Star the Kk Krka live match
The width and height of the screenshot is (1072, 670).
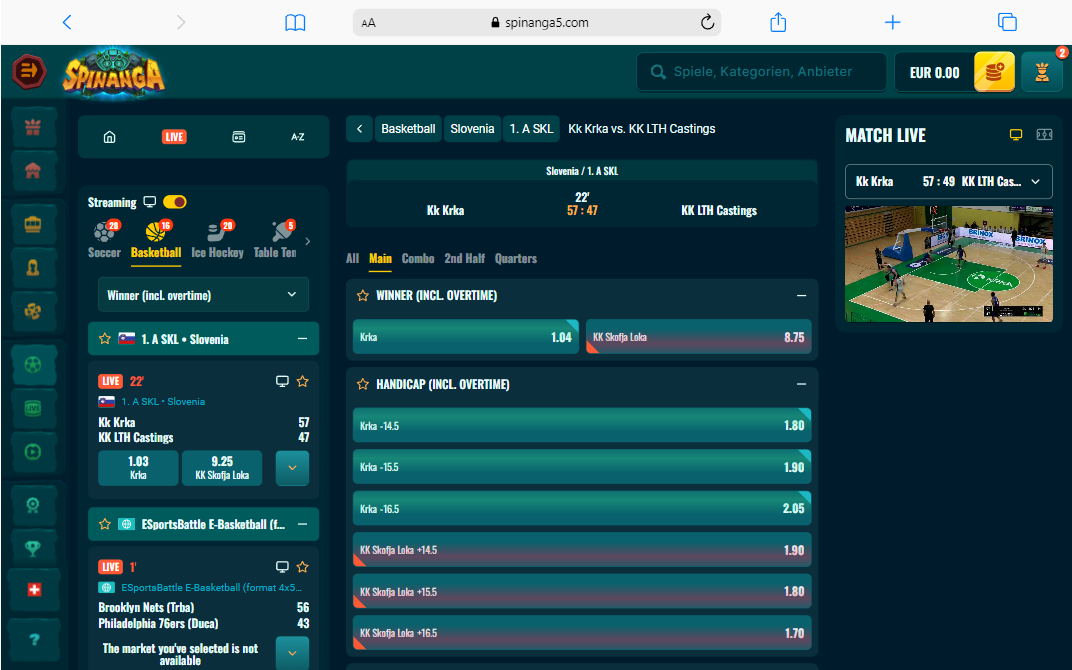coord(303,381)
